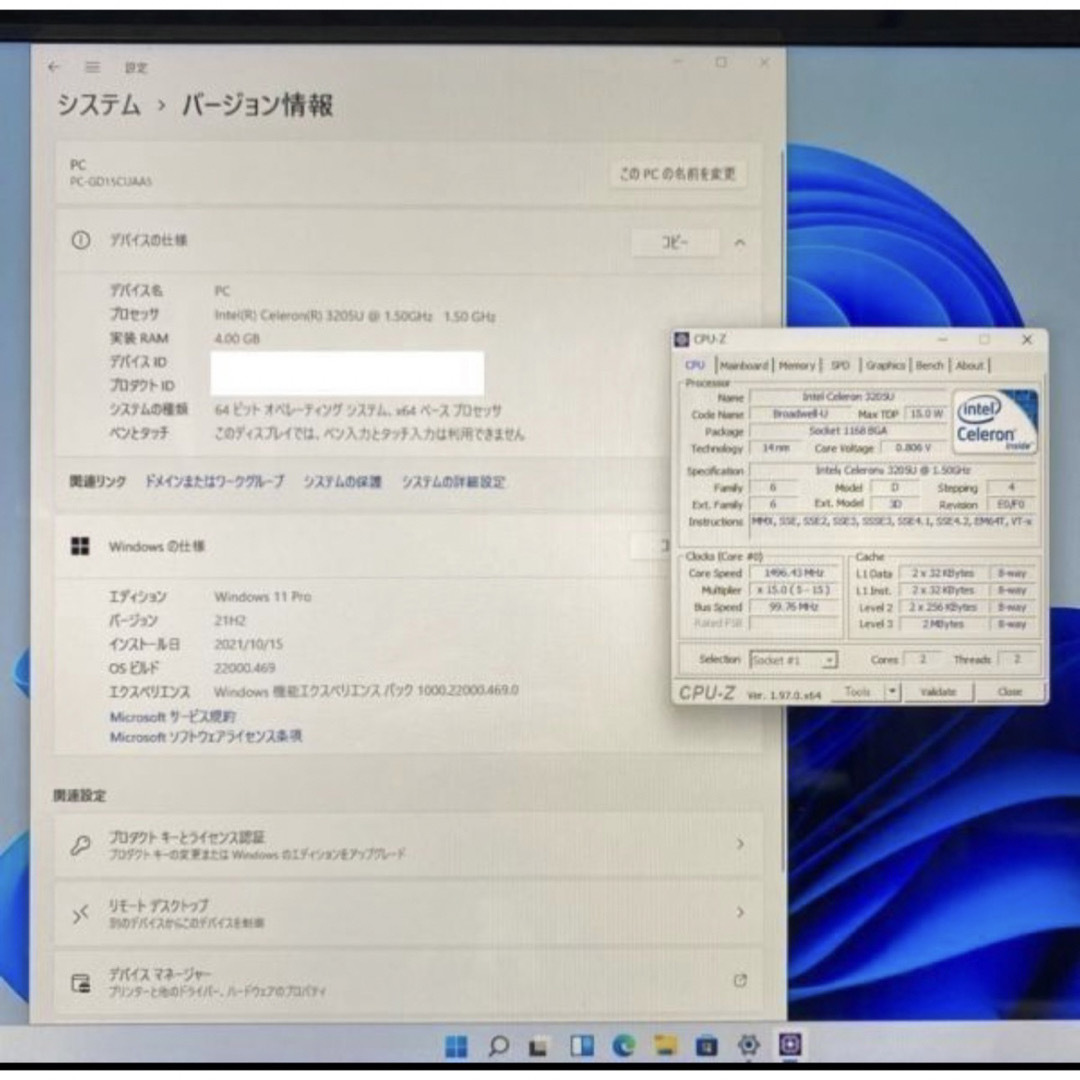Click the リモートデスクトップ icon
Viewport: 1080px width, 1080px height.
[81, 913]
